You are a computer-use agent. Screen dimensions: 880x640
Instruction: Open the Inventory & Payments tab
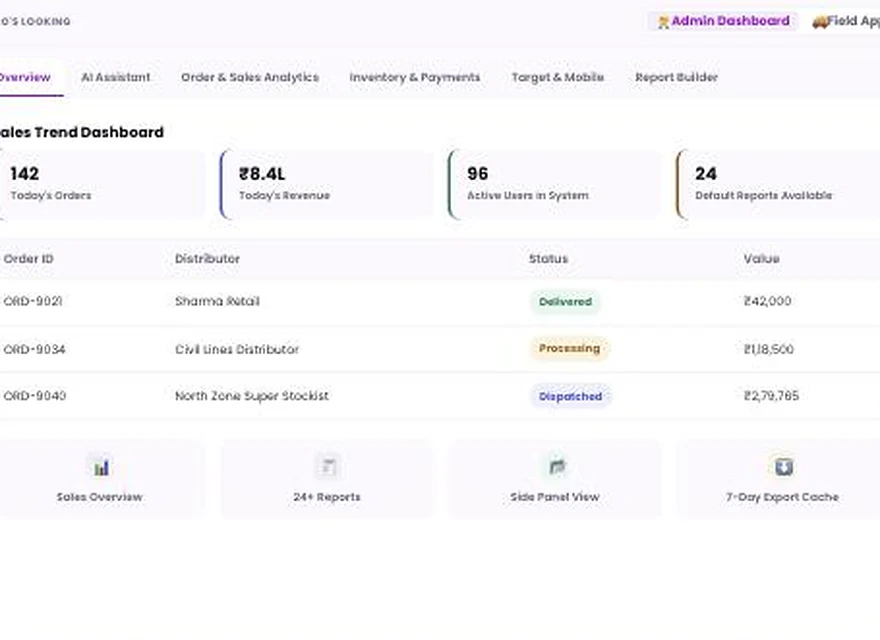point(415,77)
